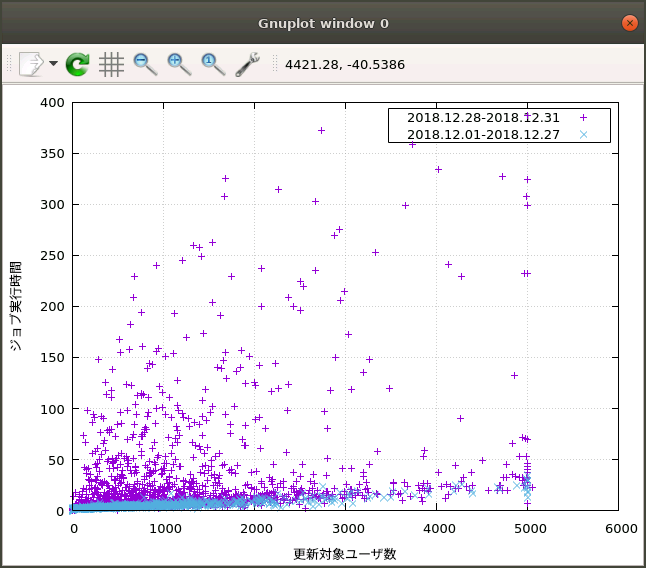This screenshot has height=568, width=646.
Task: Autoscale the plot with third magnifier icon
Action: pos(213,64)
